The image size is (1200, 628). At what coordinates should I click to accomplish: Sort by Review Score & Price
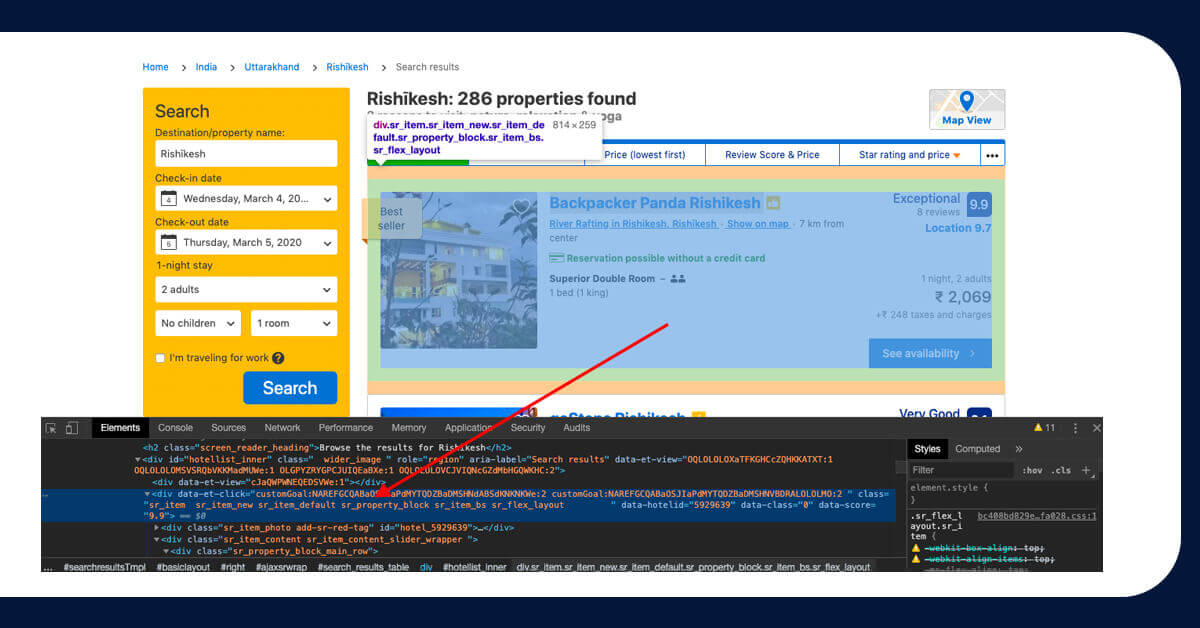(772, 155)
